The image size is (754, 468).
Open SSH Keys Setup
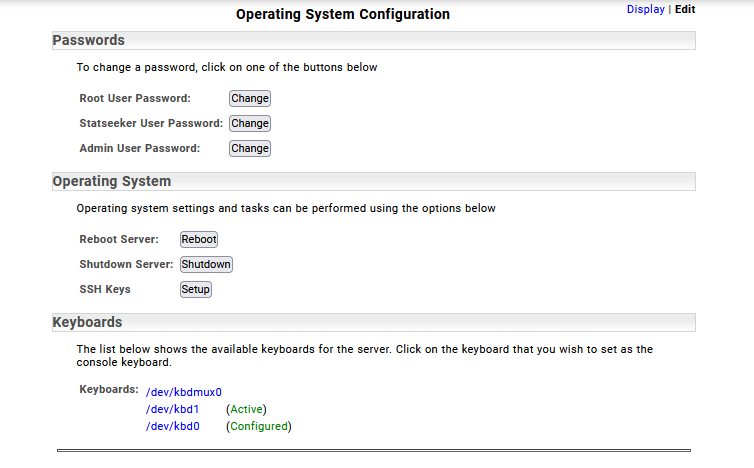point(196,289)
